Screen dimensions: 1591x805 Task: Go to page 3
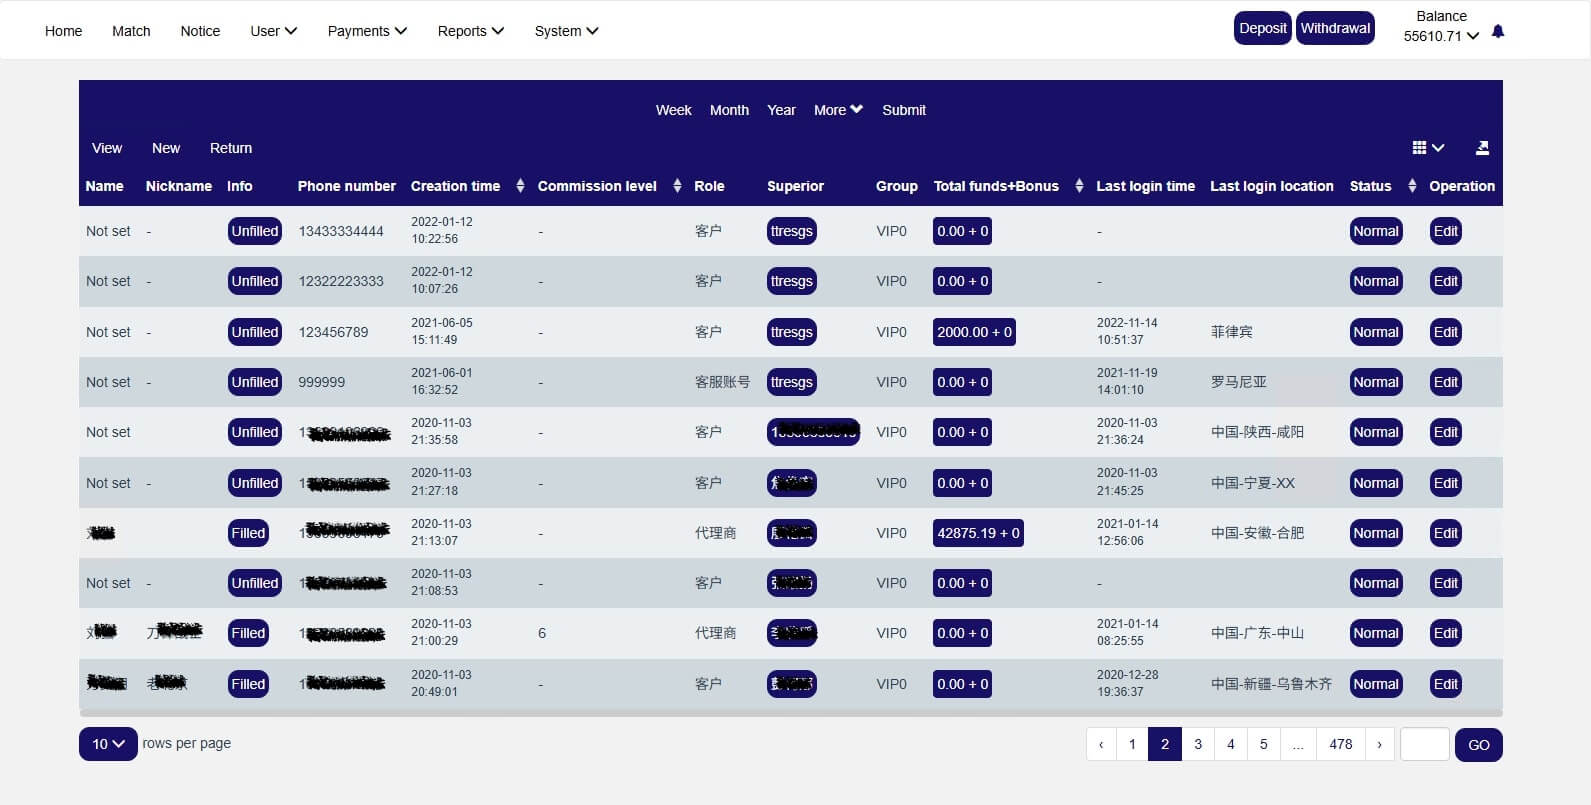pyautogui.click(x=1197, y=744)
